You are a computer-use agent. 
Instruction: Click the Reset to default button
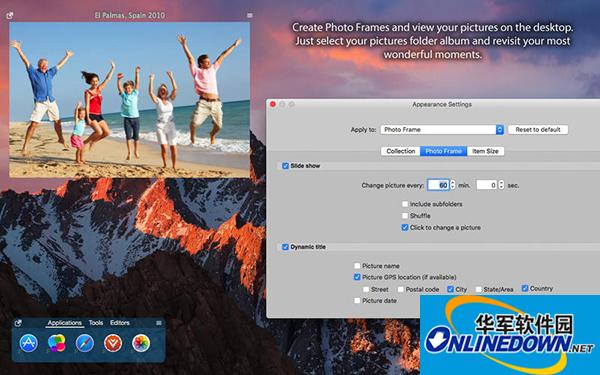click(x=538, y=130)
